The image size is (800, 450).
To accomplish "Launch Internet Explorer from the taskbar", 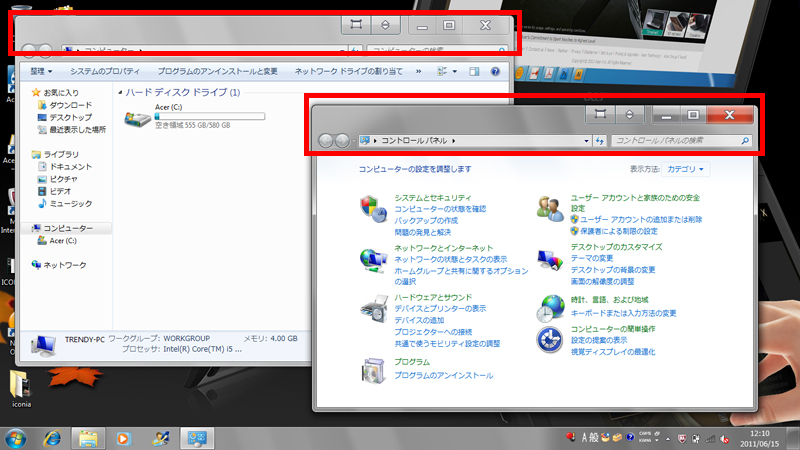I will pos(51,437).
